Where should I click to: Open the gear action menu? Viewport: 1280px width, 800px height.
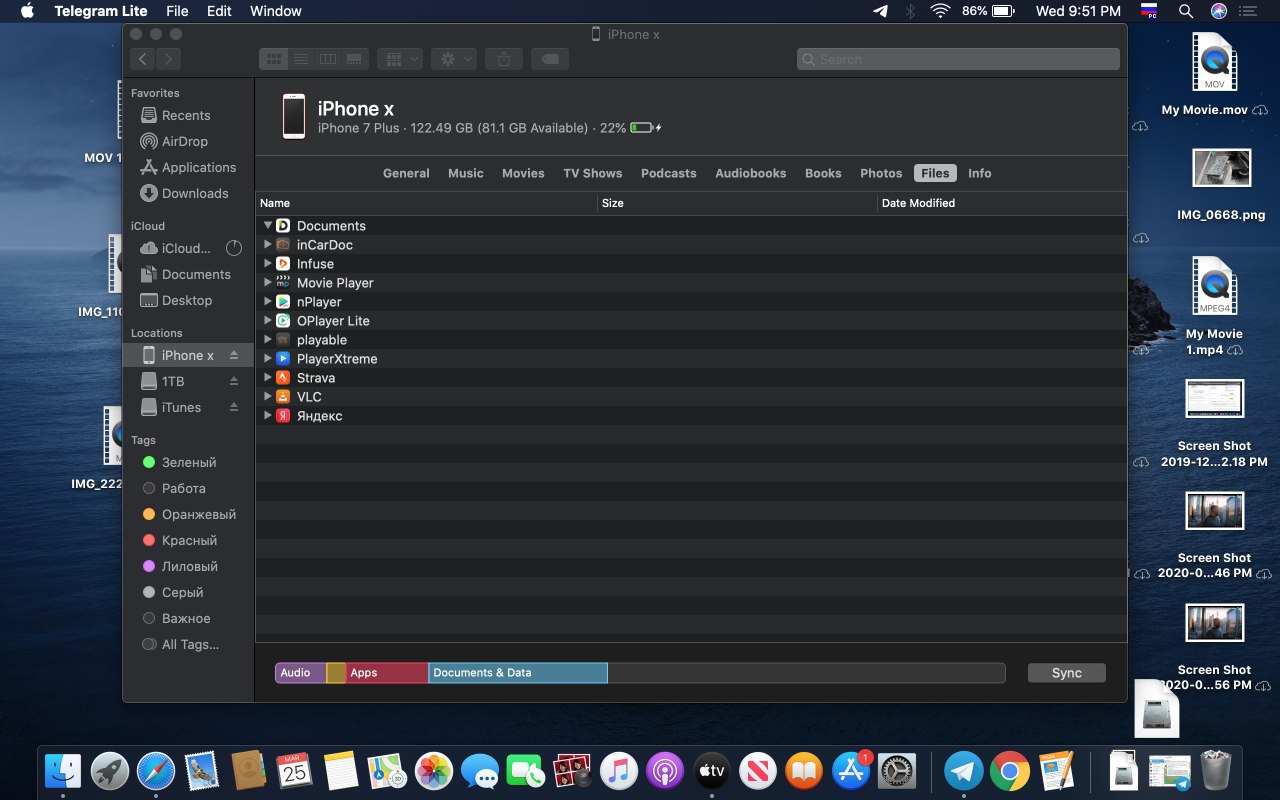[455, 59]
